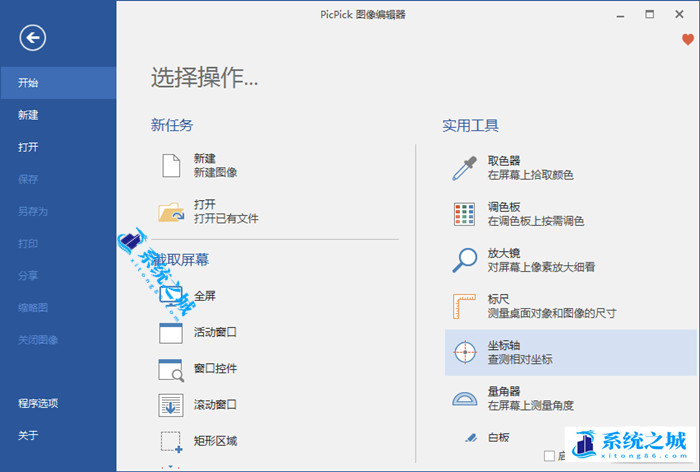
Task: Click the 全屏 label
Action: 205,296
